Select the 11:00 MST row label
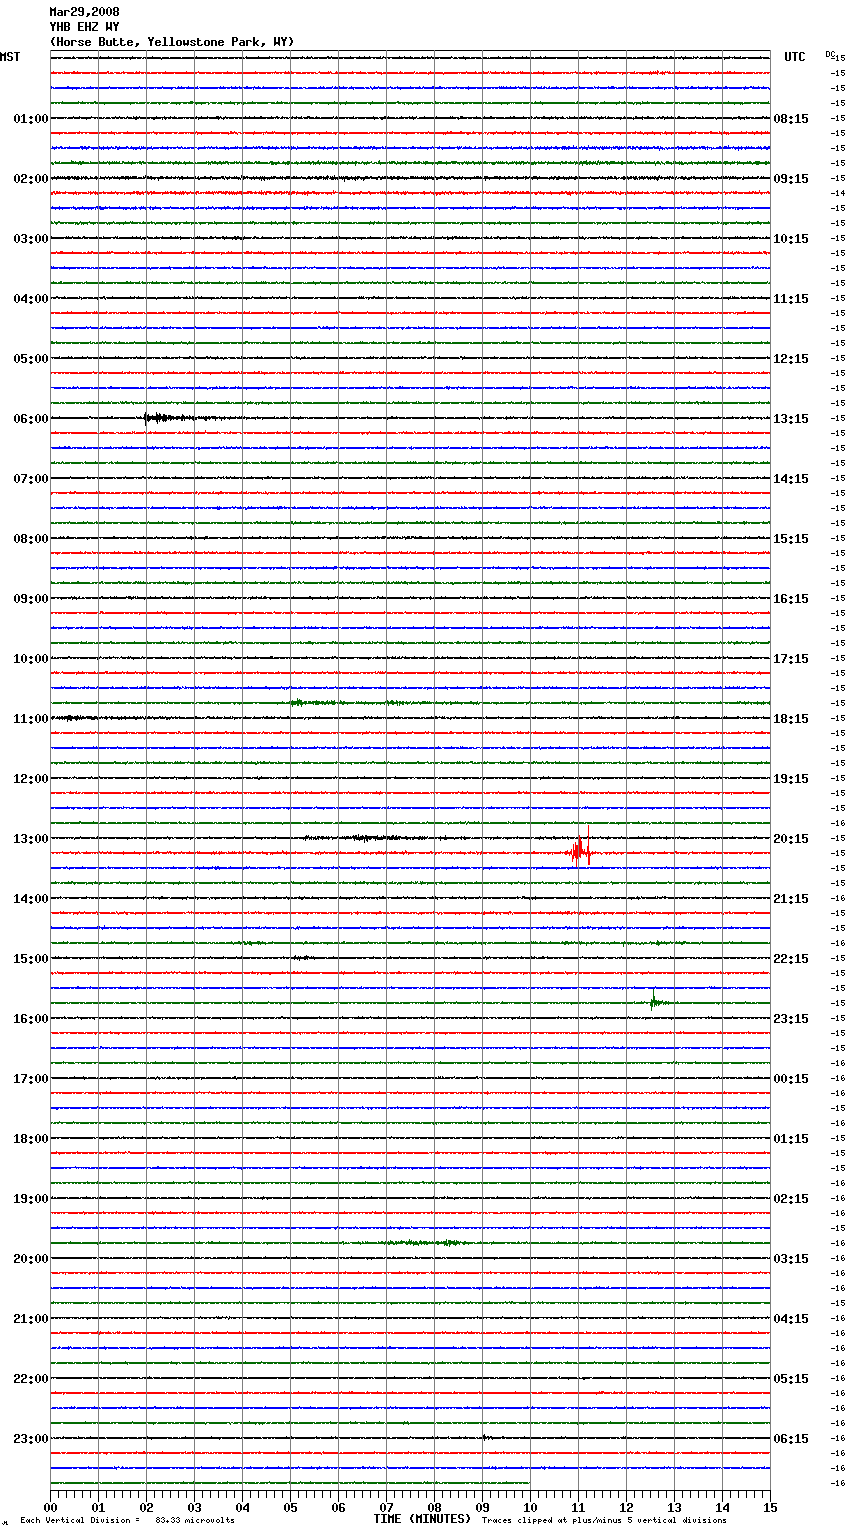The width and height of the screenshot is (850, 1534). tap(31, 719)
